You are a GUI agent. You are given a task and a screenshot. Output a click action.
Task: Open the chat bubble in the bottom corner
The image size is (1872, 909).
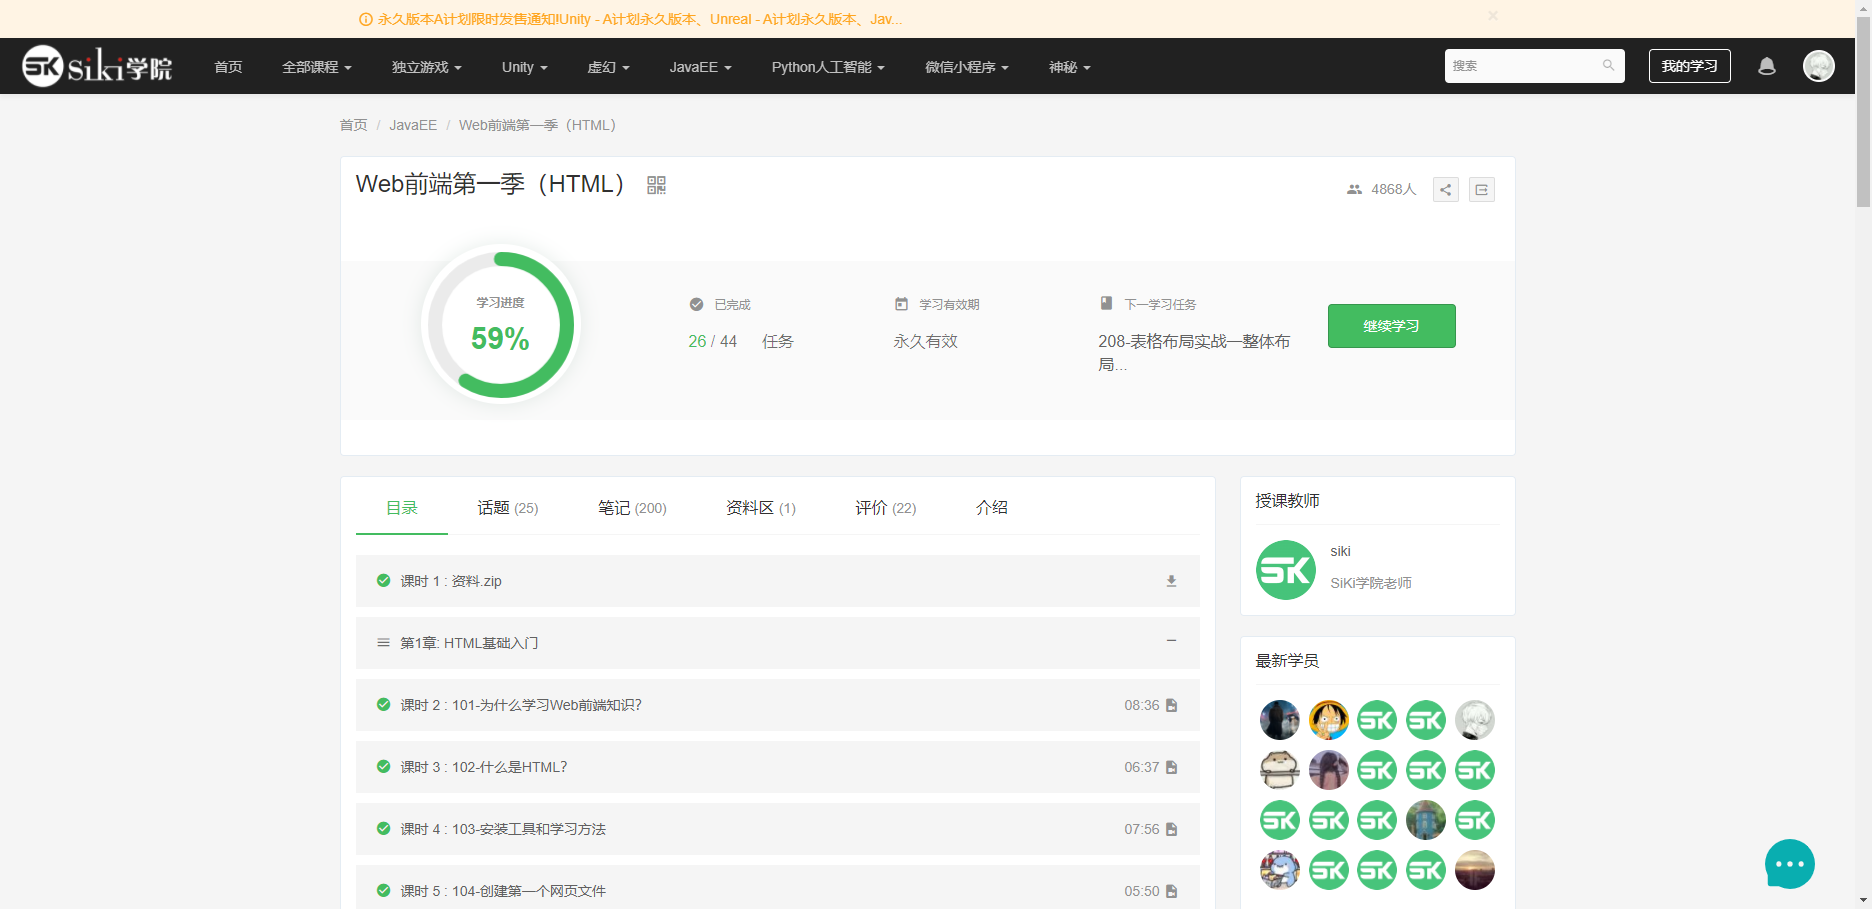click(1789, 864)
